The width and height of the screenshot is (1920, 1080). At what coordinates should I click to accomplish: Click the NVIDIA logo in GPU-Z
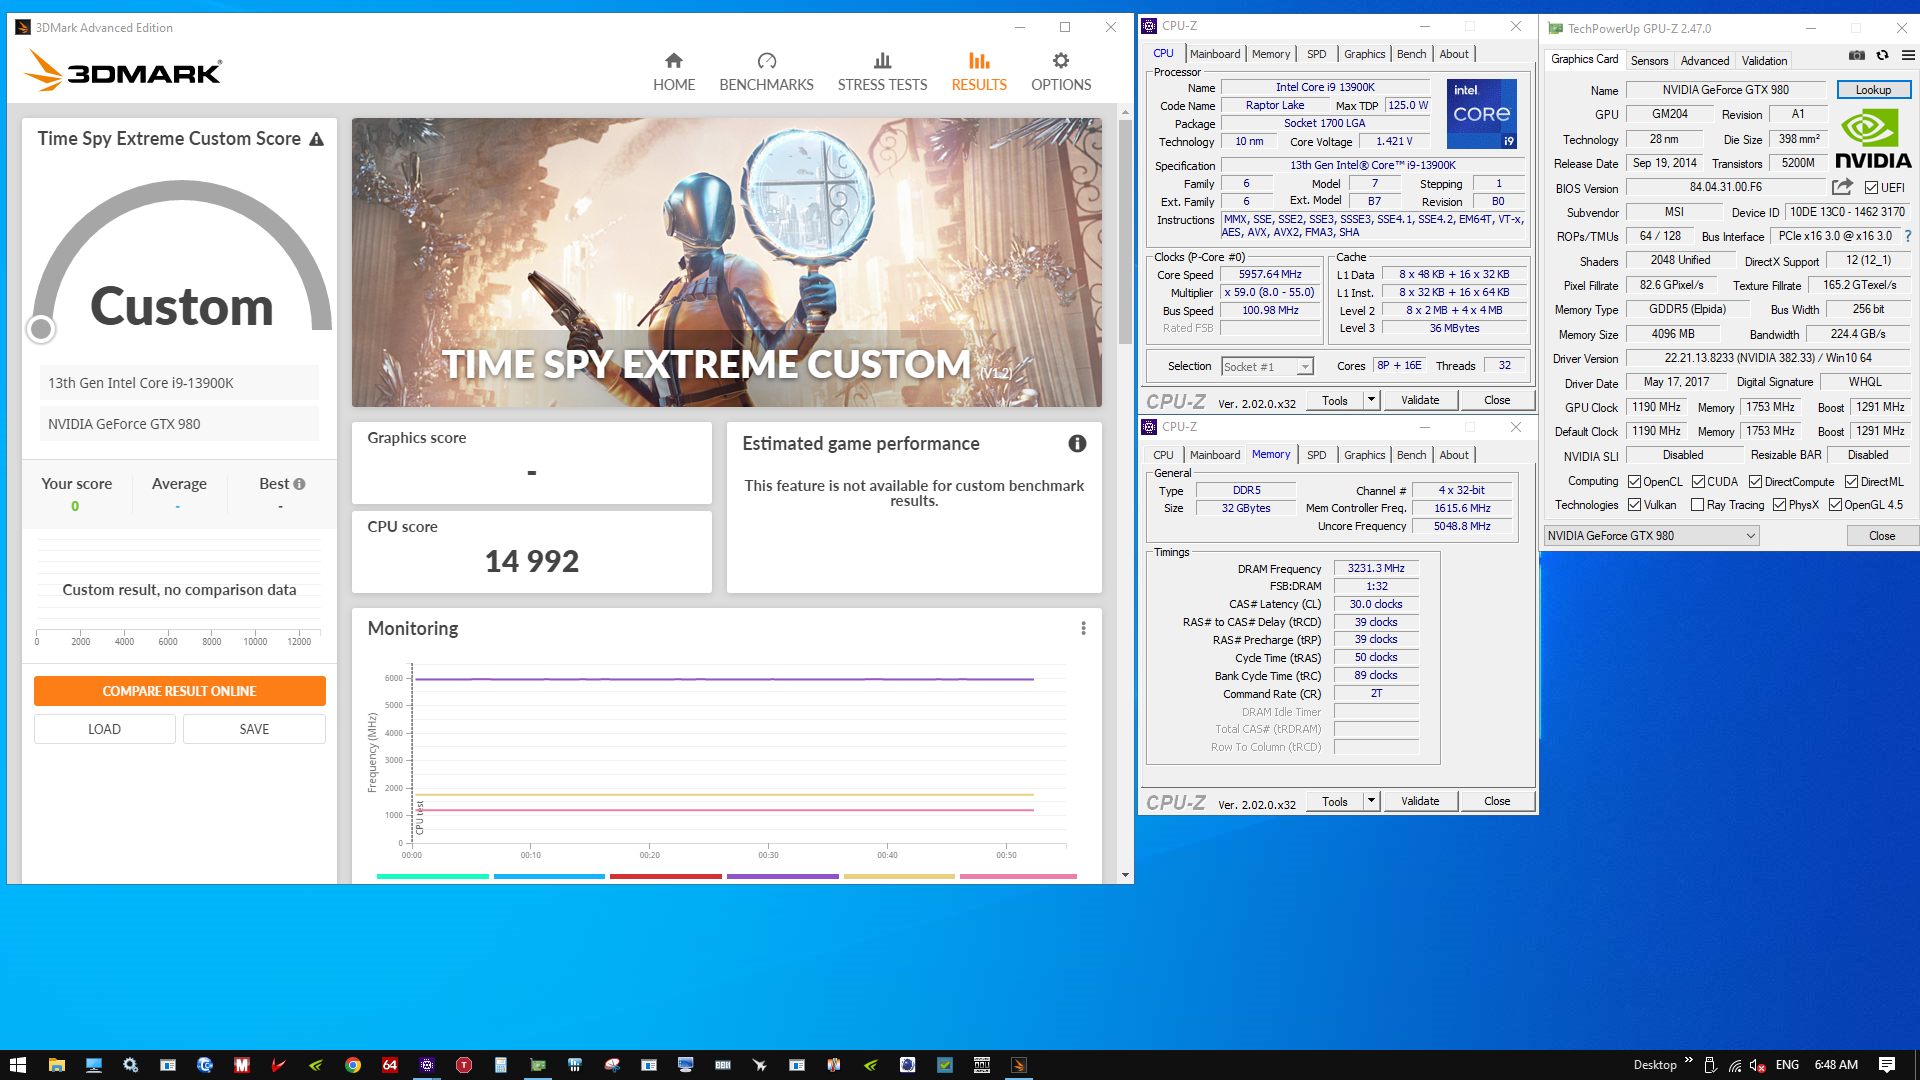tap(1873, 139)
